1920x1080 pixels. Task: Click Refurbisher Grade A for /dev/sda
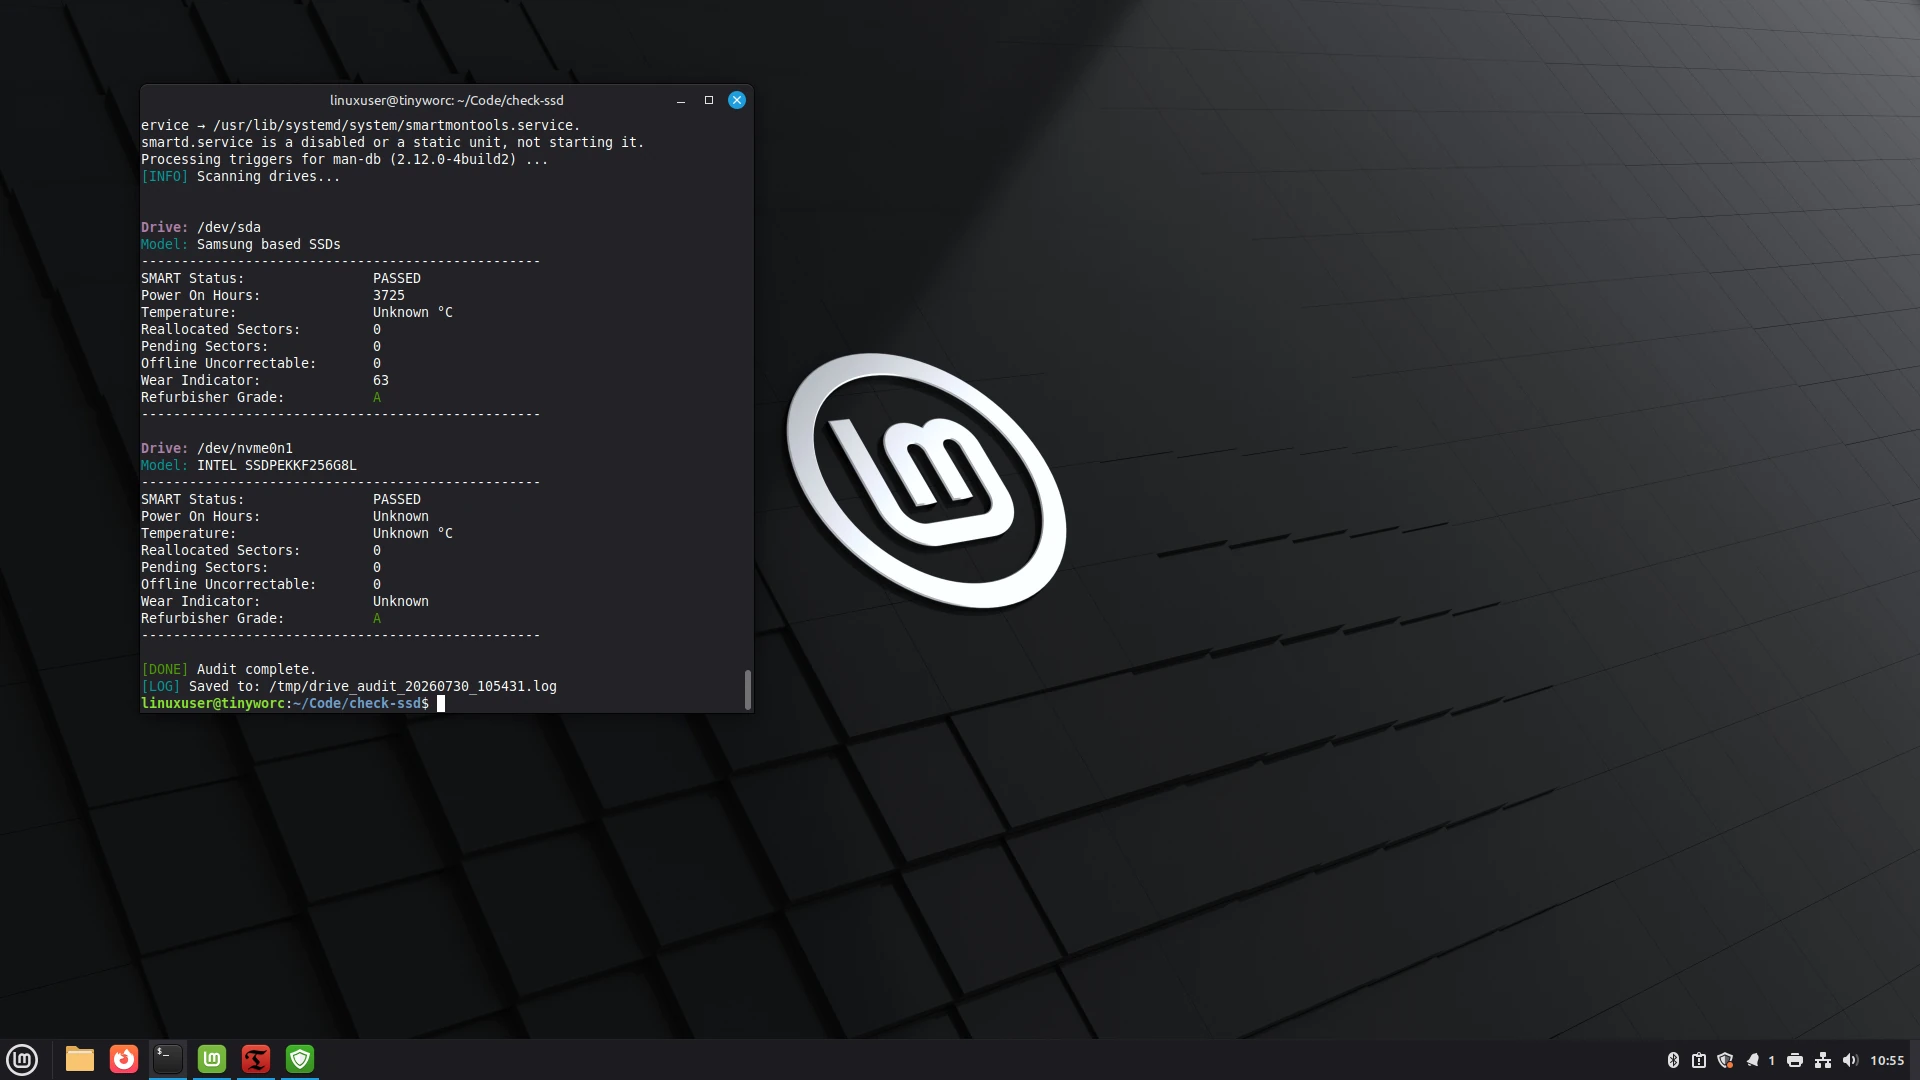click(x=377, y=398)
